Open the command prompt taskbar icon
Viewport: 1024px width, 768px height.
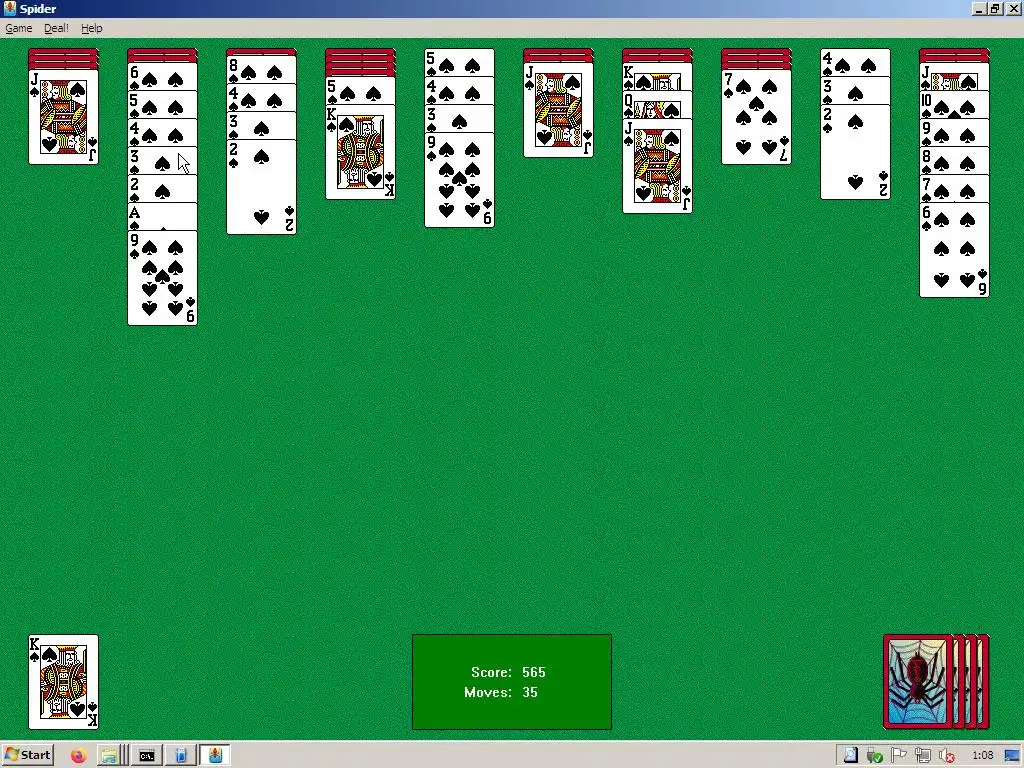[146, 756]
